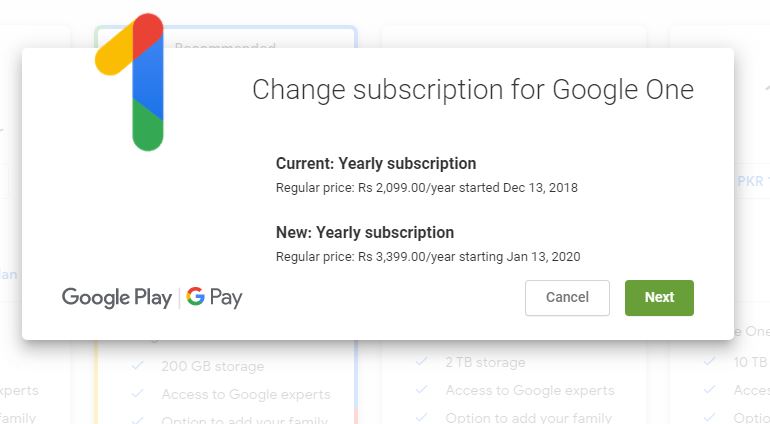The width and height of the screenshot is (770, 424).
Task: Click checkmark next to 2 TB plan's Google experts
Action: click(x=422, y=390)
